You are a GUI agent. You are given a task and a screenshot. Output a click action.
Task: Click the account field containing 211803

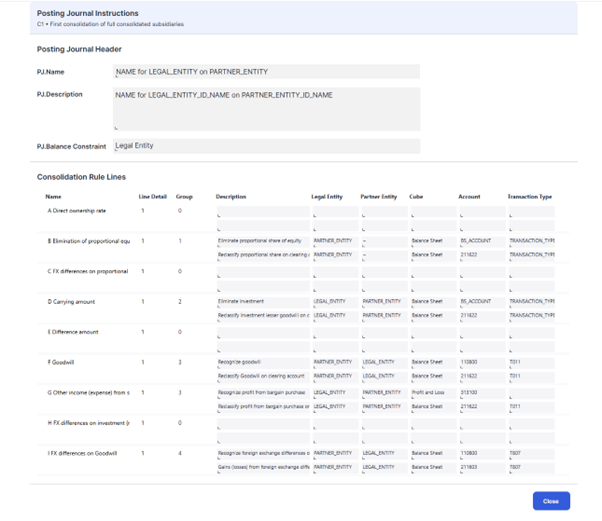point(479,467)
